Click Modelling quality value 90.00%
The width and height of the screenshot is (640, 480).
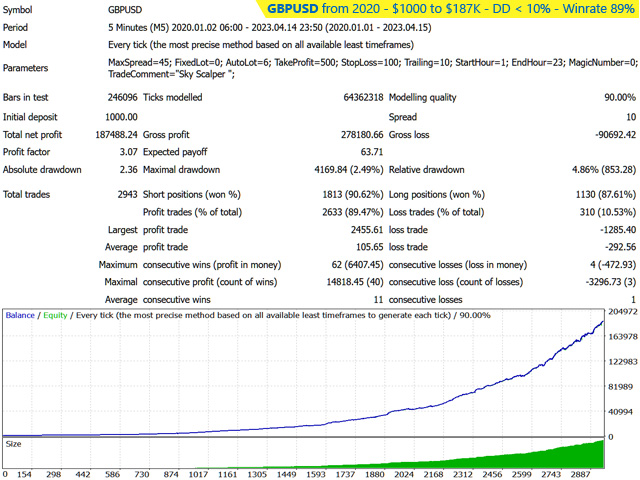tap(620, 98)
